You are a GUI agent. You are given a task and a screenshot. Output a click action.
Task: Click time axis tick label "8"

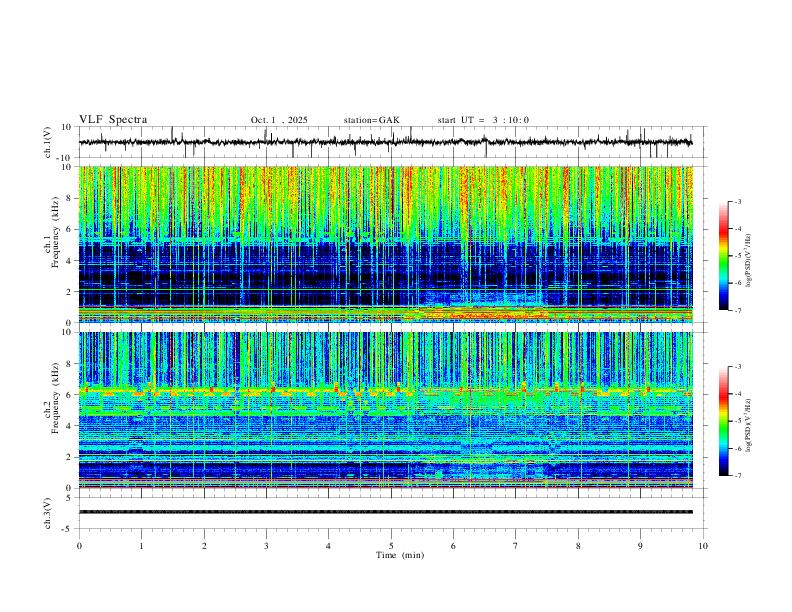click(x=578, y=546)
